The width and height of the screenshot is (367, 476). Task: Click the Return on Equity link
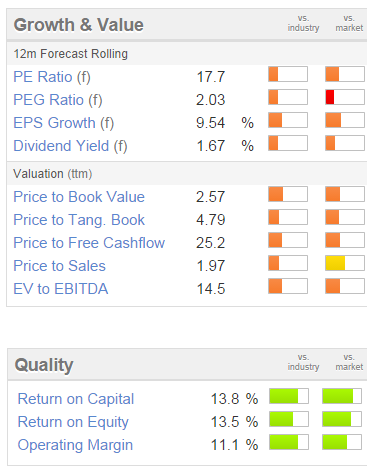coord(73,422)
